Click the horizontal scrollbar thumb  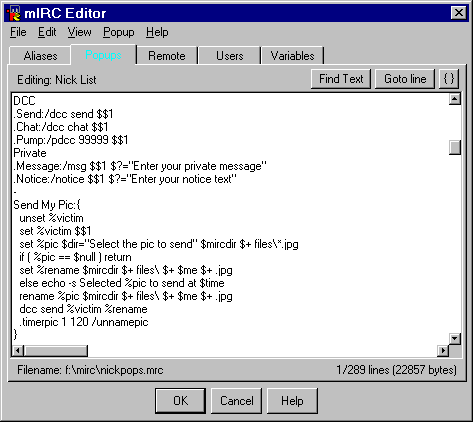[x=56, y=351]
